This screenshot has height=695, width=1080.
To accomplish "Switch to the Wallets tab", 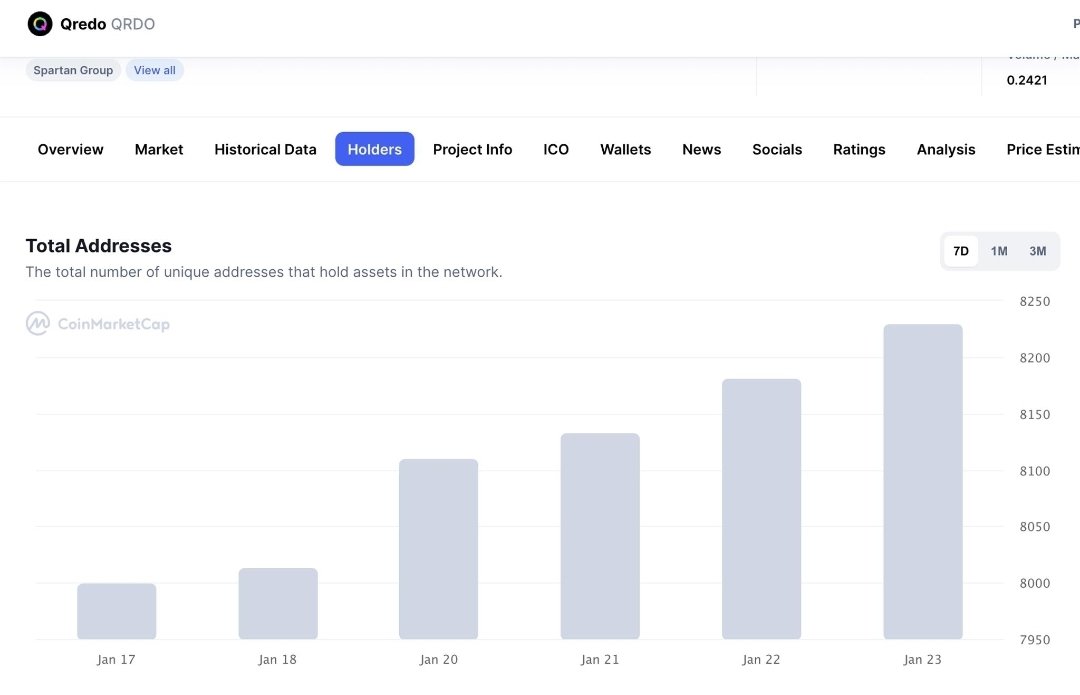I will tap(625, 149).
